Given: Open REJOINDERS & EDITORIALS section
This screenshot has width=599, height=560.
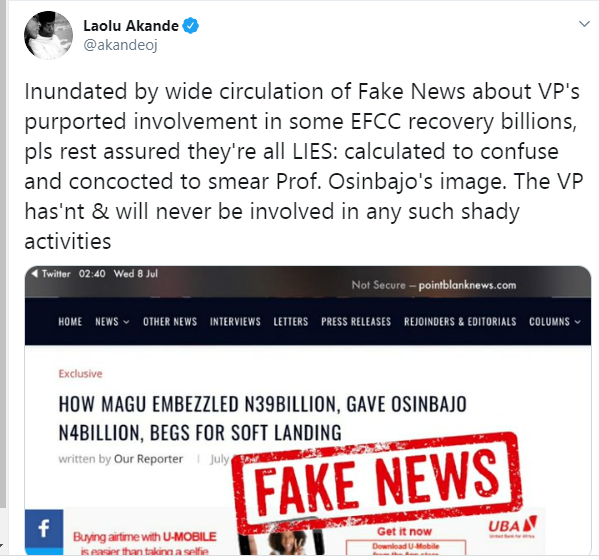Looking at the screenshot, I should [x=460, y=322].
